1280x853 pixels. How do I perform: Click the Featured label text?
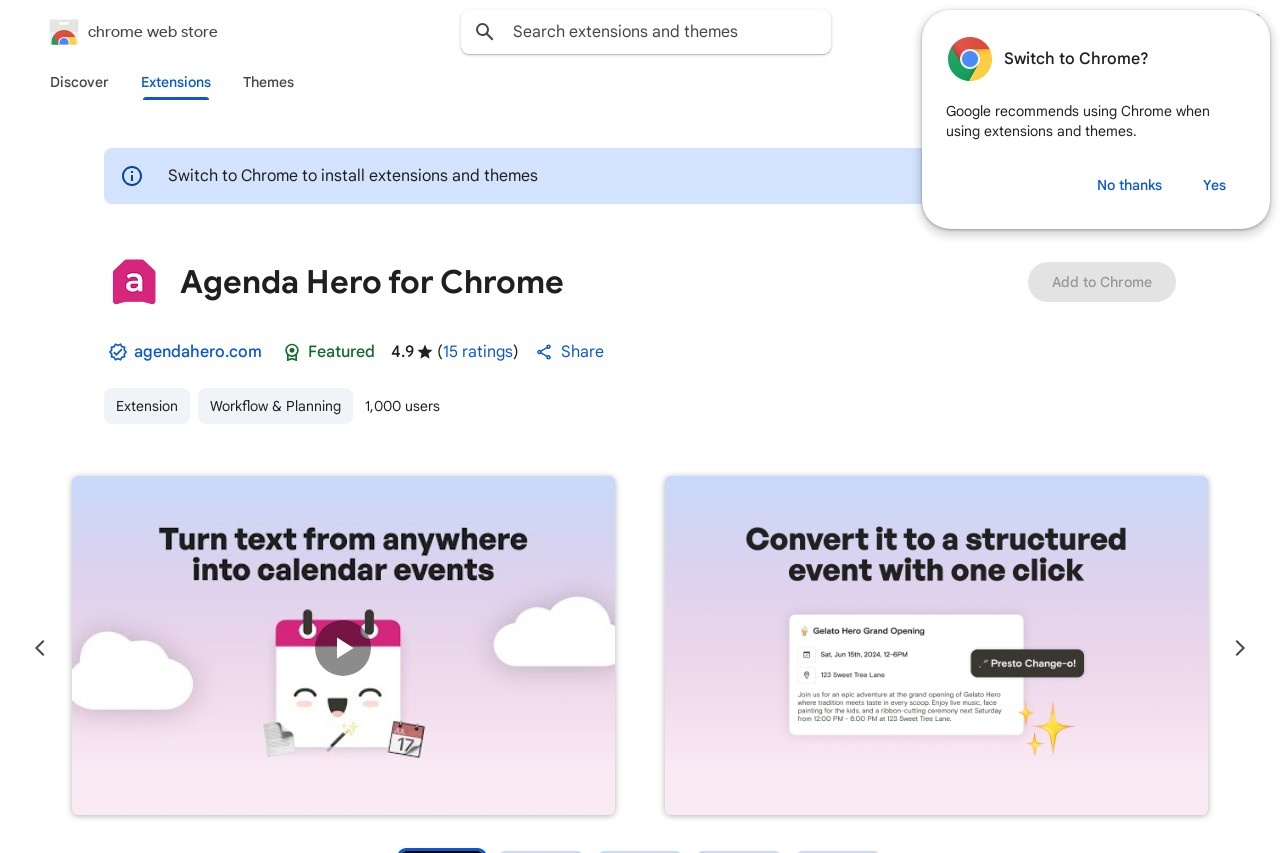coord(341,352)
